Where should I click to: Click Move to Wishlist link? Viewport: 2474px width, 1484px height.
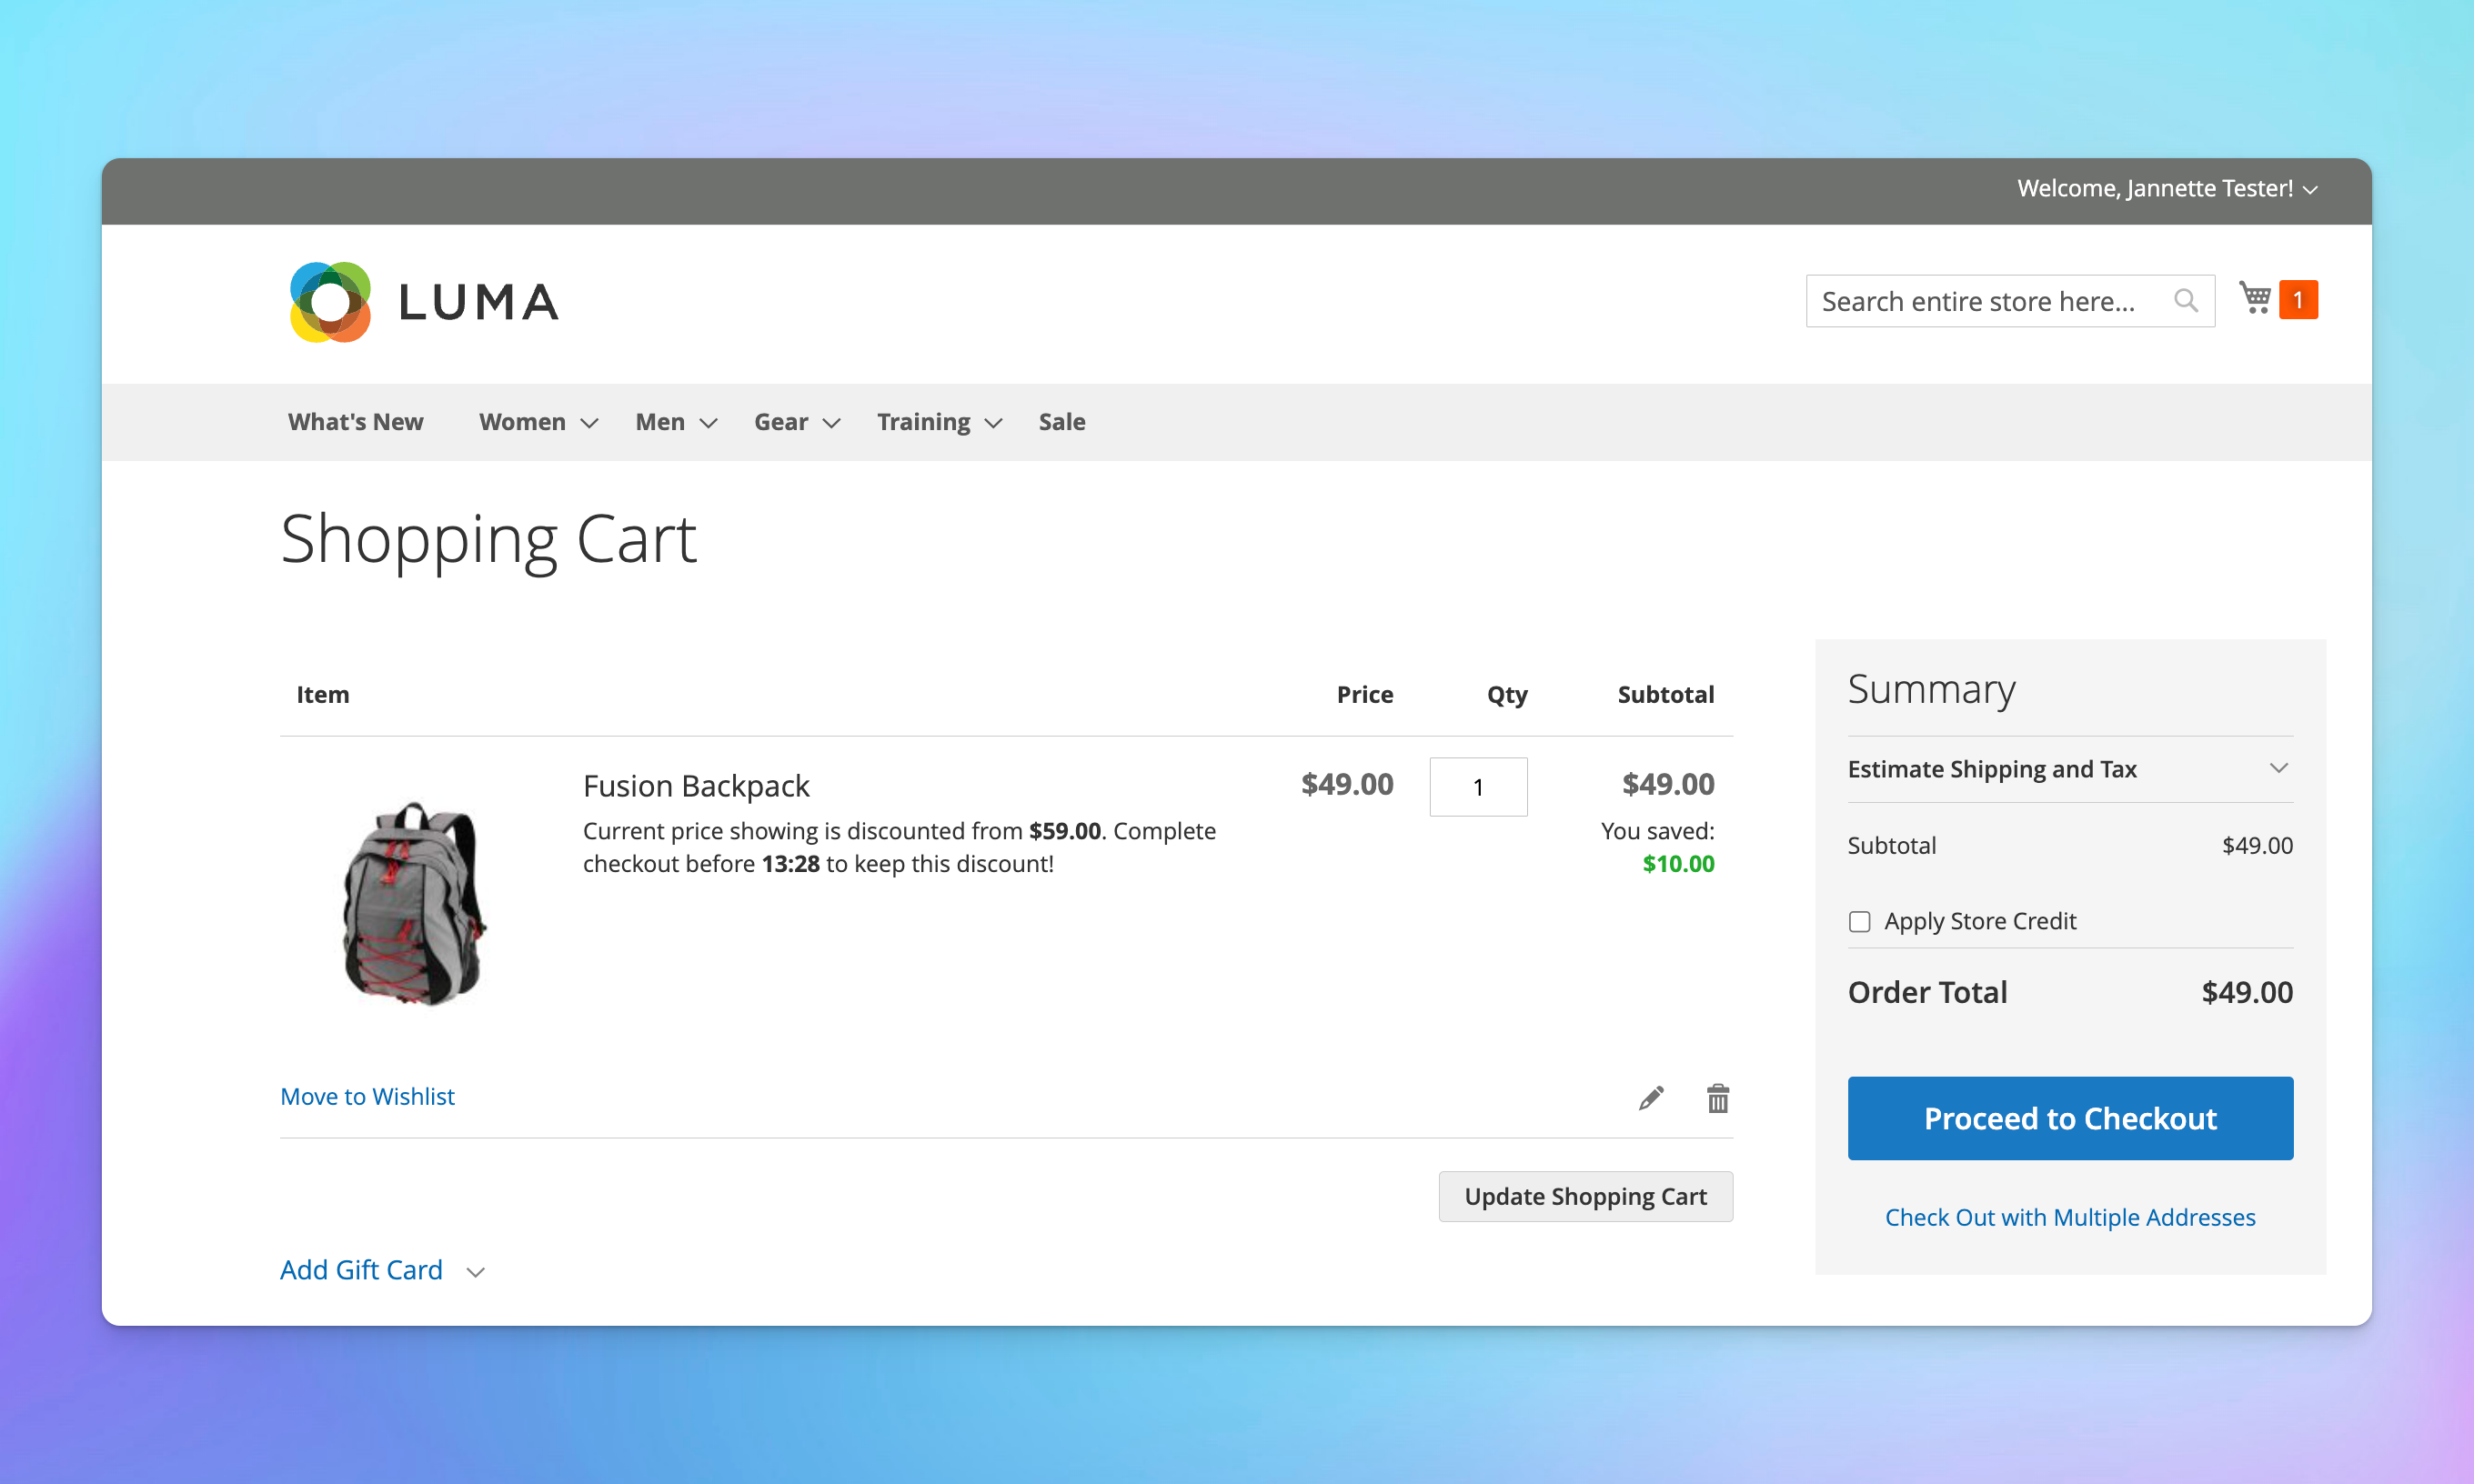pos(366,1094)
